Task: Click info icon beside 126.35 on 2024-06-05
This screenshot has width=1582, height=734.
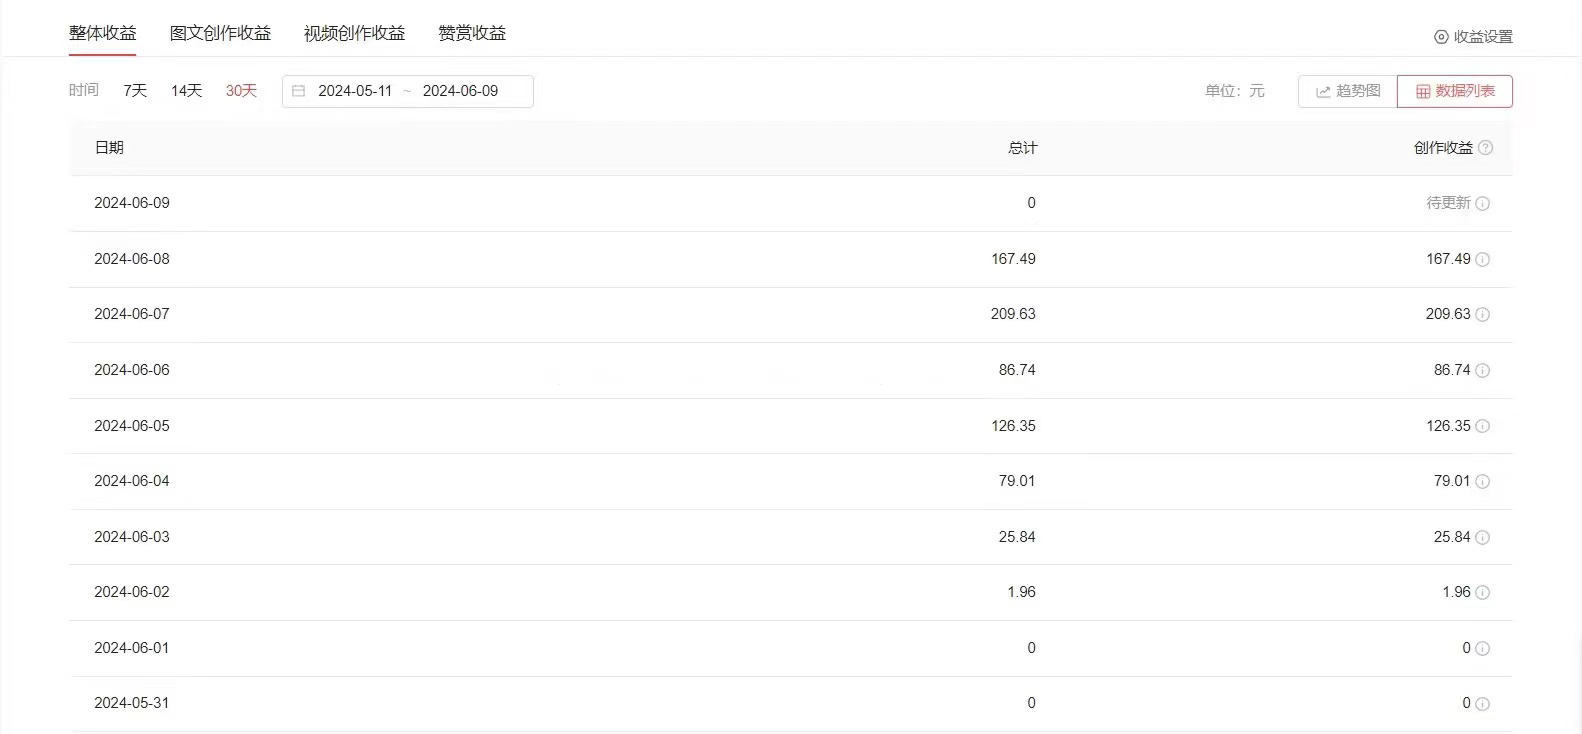Action: (1483, 427)
